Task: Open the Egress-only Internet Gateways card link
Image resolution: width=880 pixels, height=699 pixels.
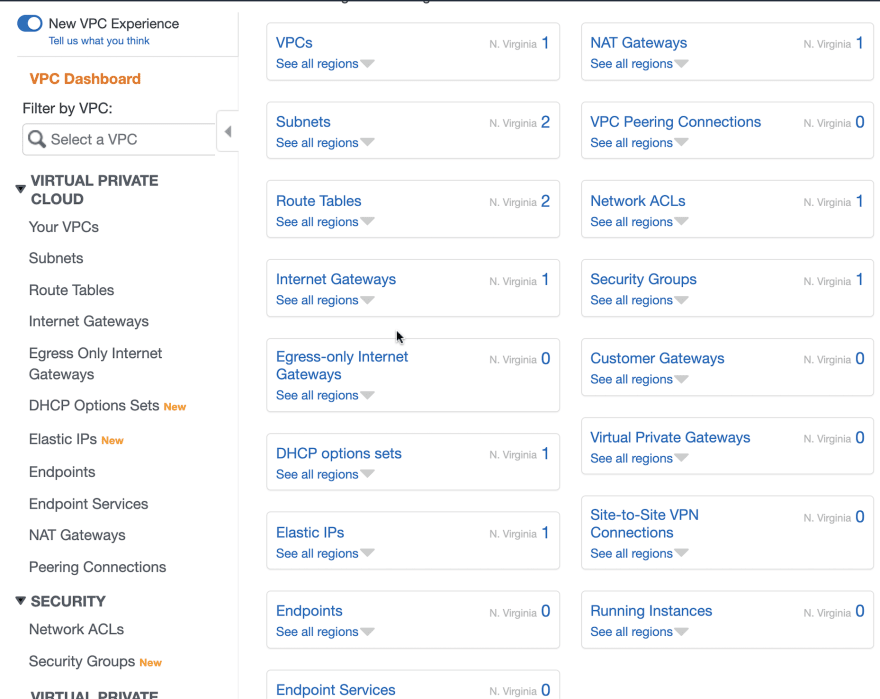Action: [x=342, y=366]
